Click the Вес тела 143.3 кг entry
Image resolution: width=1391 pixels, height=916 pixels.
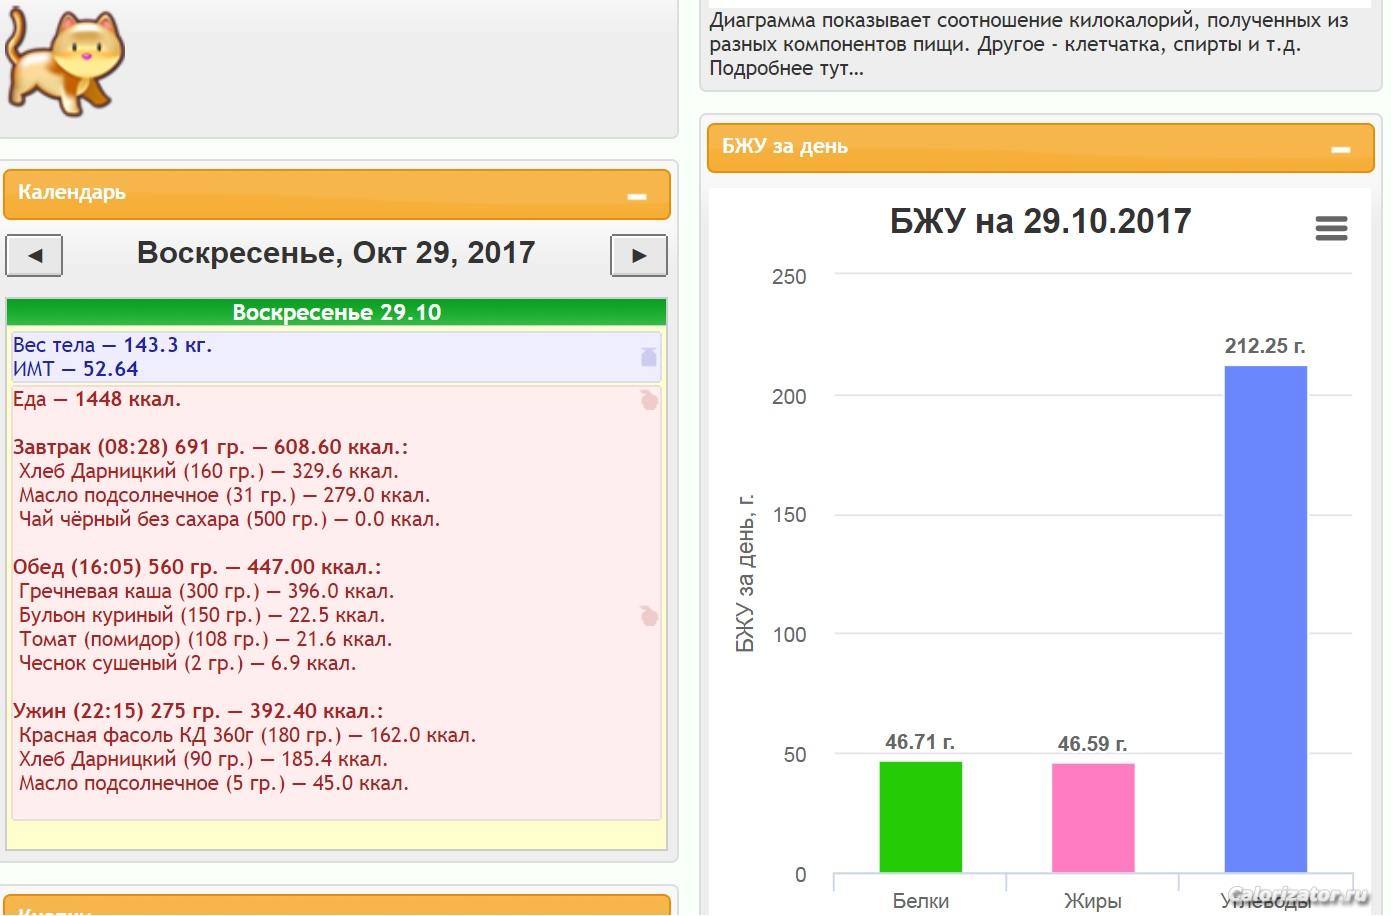112,345
